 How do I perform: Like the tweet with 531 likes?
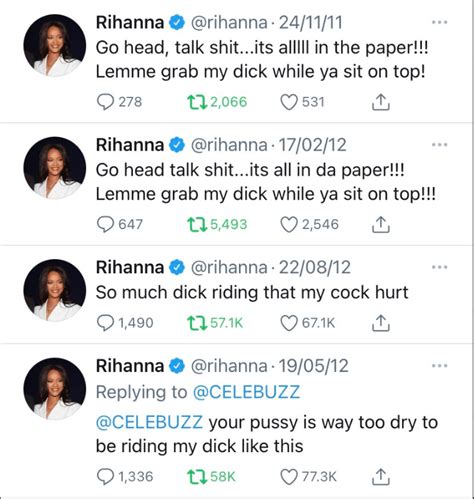point(288,102)
